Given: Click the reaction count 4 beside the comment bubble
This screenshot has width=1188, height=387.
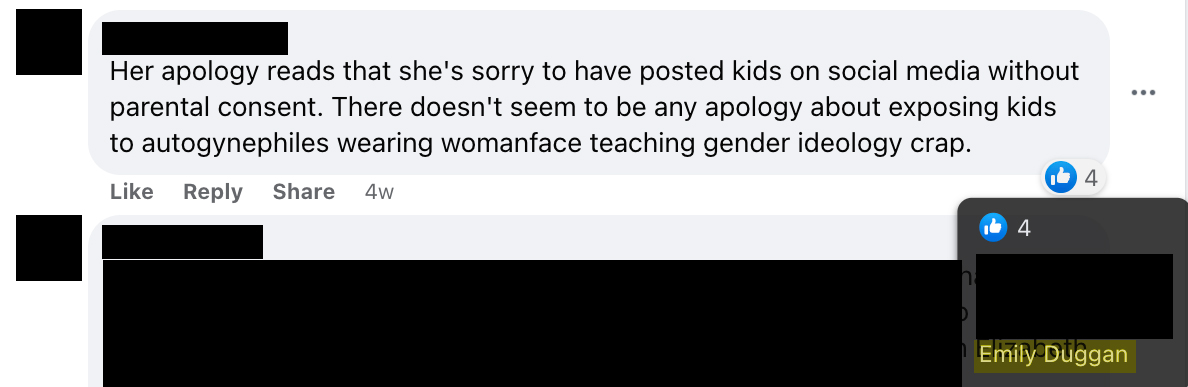Looking at the screenshot, I should [x=1090, y=178].
